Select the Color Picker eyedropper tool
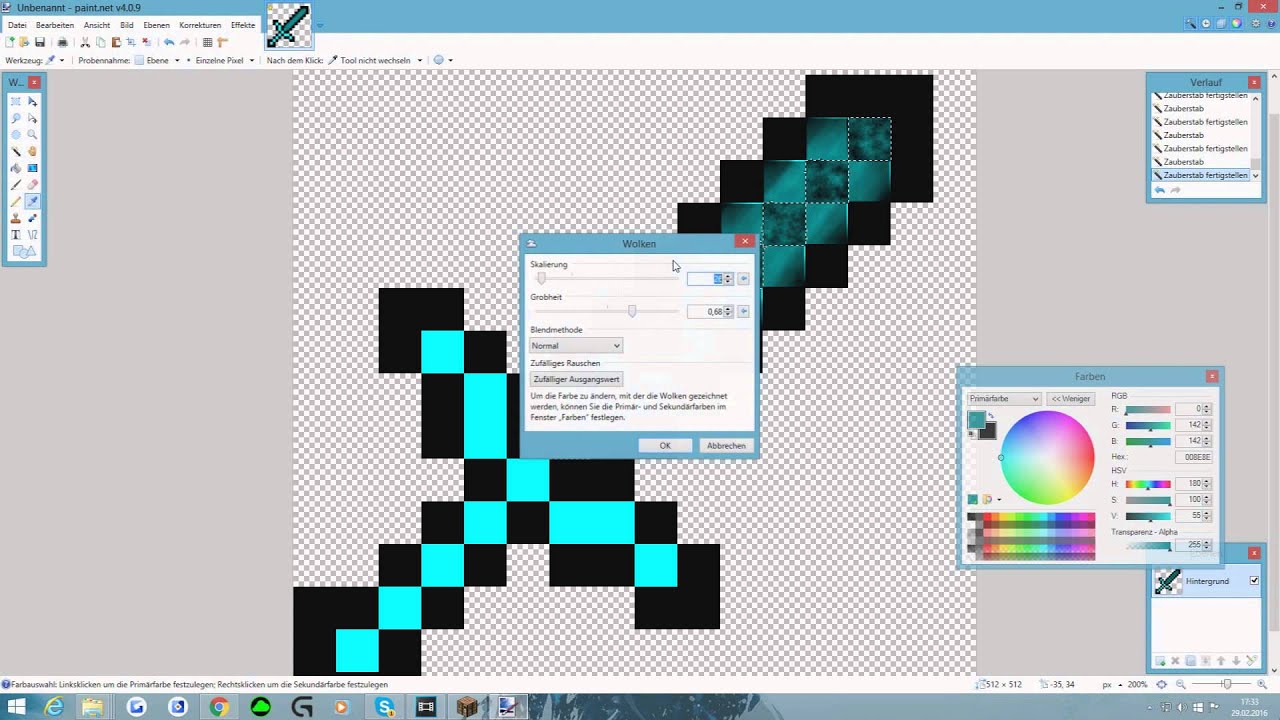This screenshot has height=720, width=1280. coord(33,201)
